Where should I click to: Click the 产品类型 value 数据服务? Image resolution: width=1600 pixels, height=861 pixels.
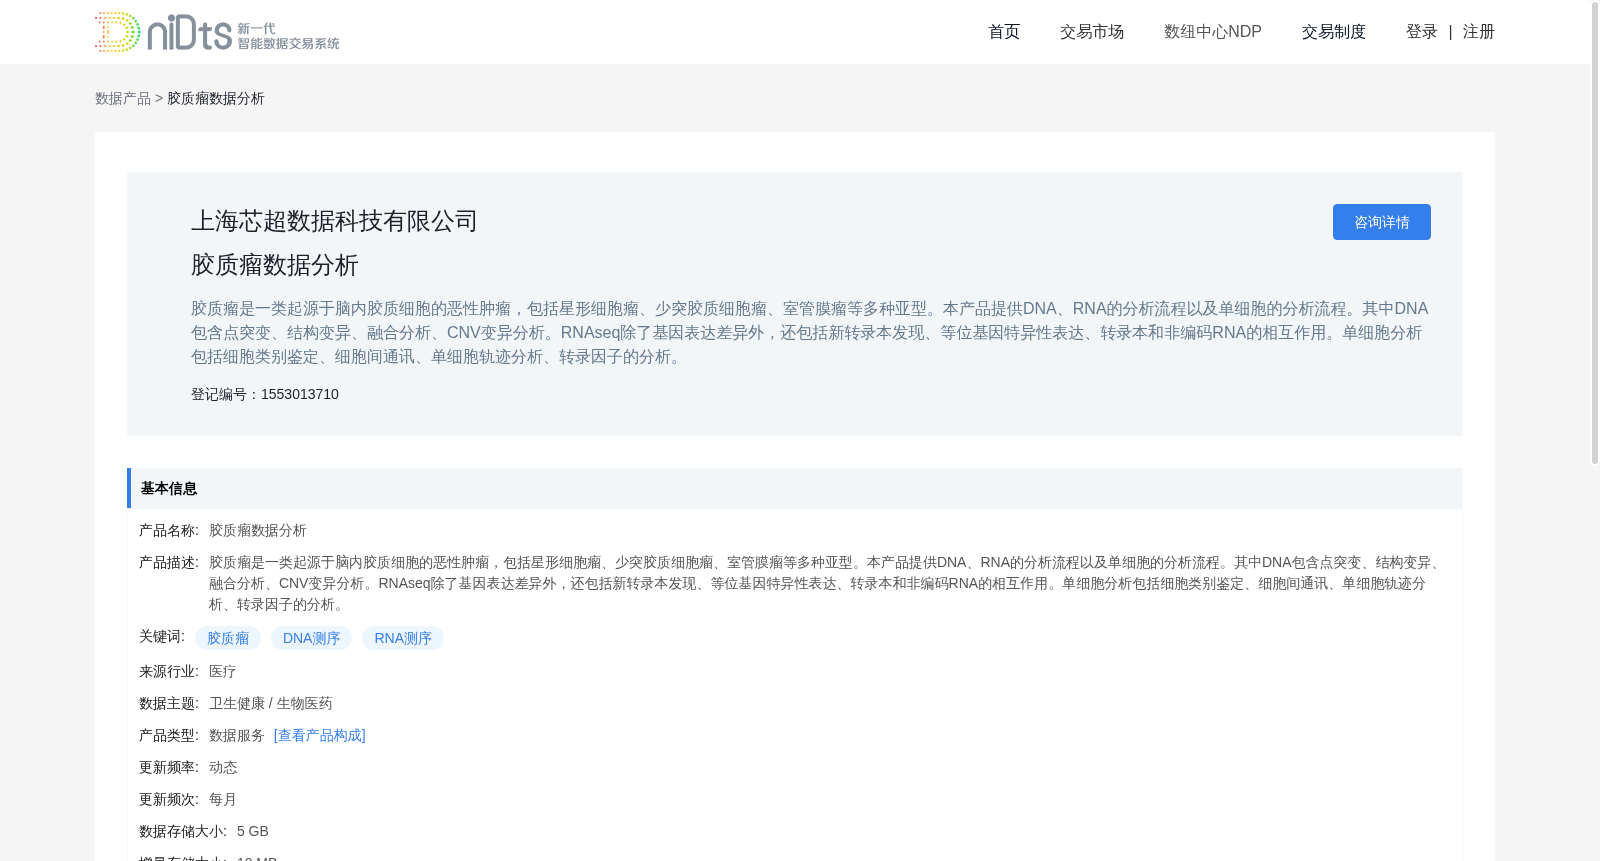click(x=237, y=735)
